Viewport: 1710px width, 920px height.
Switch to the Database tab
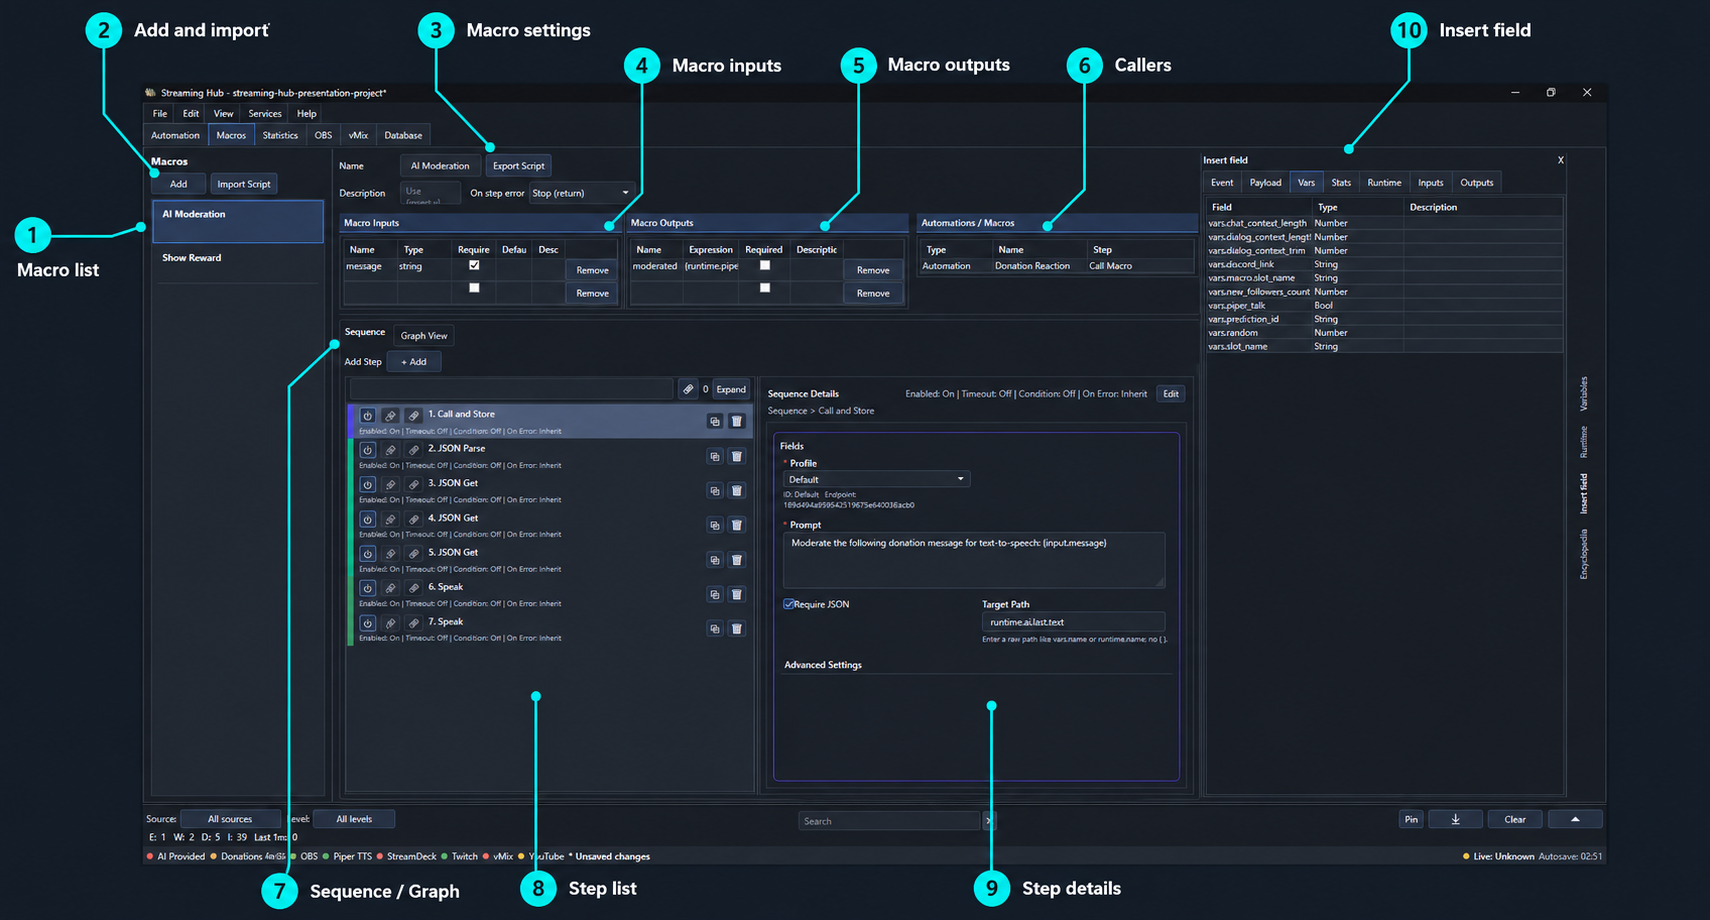point(403,135)
